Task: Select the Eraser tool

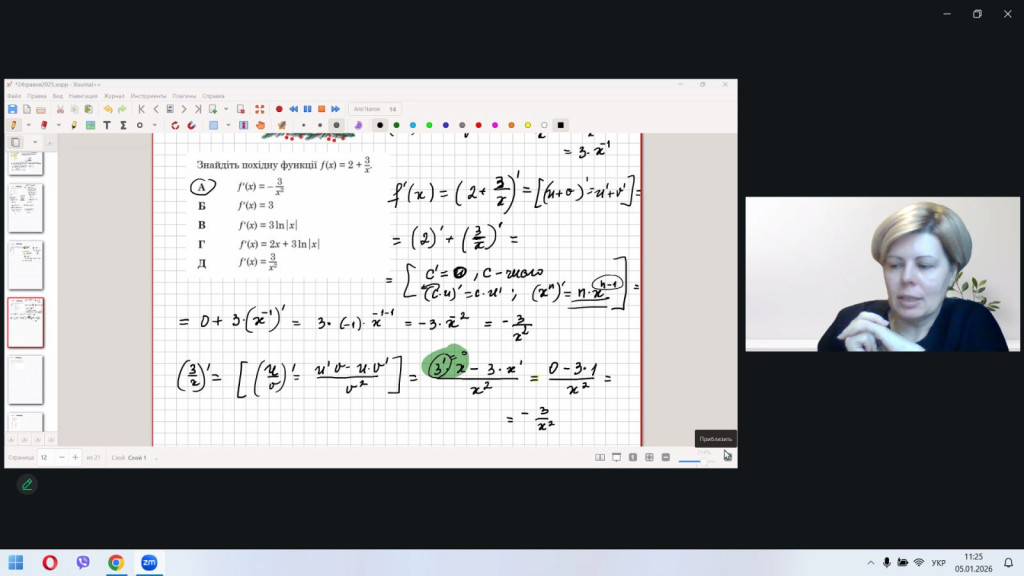Action: pyautogui.click(x=43, y=125)
